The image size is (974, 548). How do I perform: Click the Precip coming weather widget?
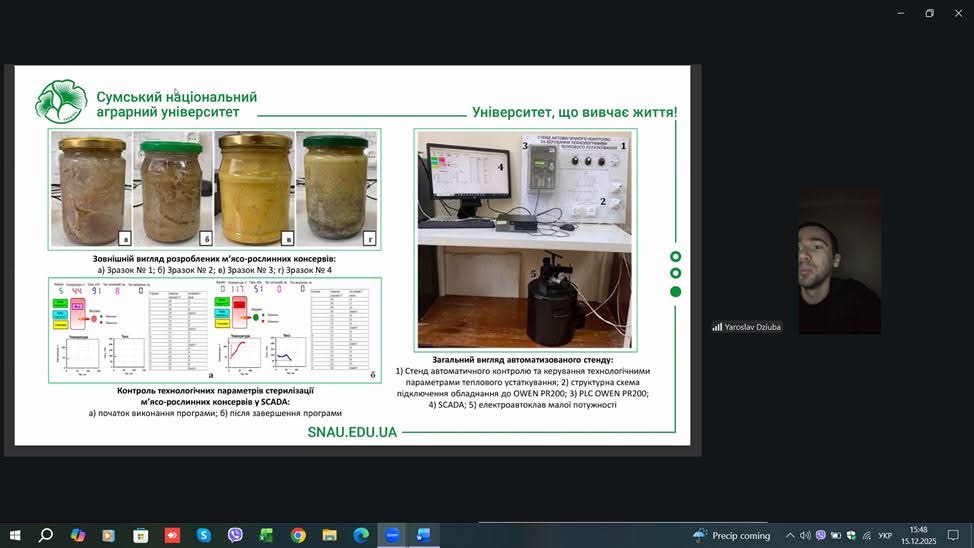tap(732, 536)
